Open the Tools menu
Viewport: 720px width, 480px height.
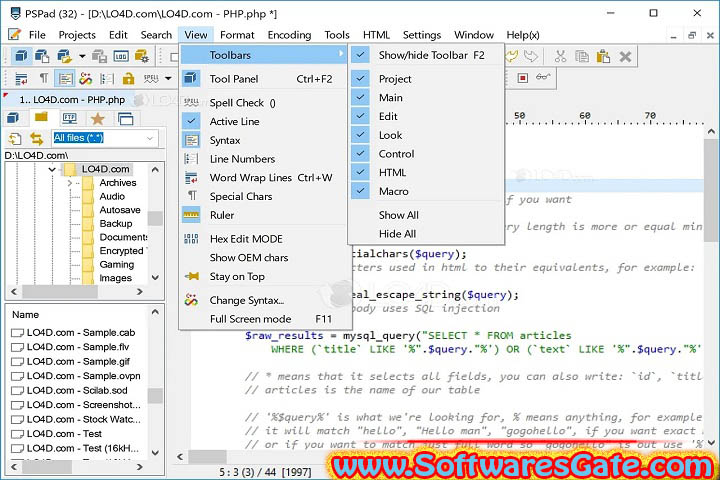coord(337,35)
